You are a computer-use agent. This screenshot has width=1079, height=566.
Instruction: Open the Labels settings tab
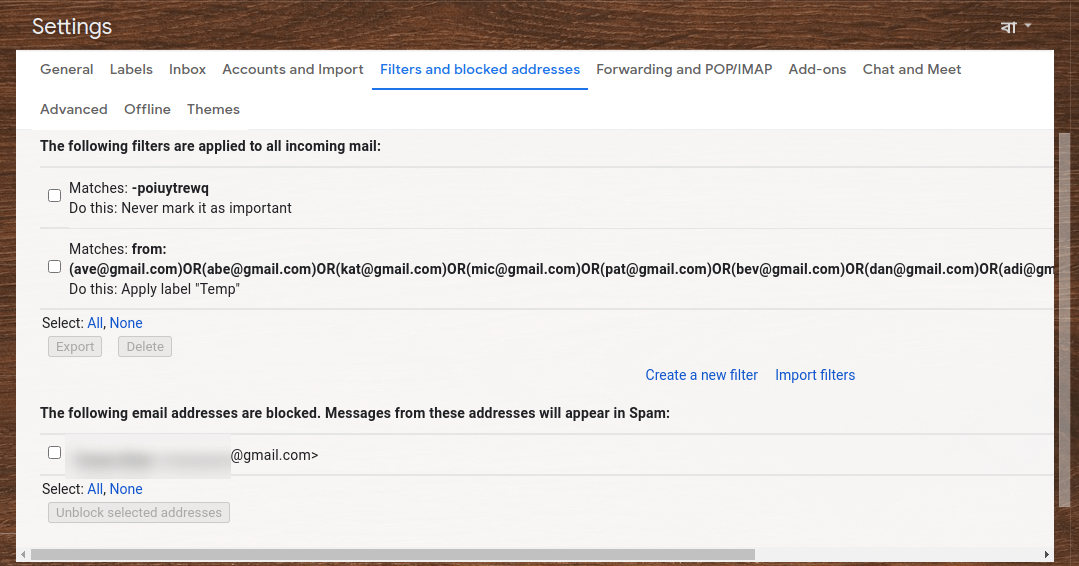131,69
